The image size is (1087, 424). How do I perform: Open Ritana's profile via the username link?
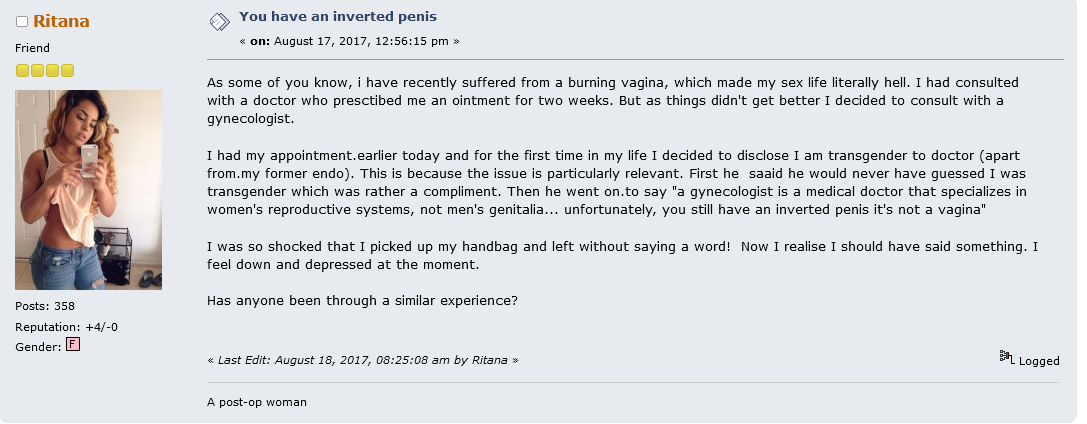point(61,21)
